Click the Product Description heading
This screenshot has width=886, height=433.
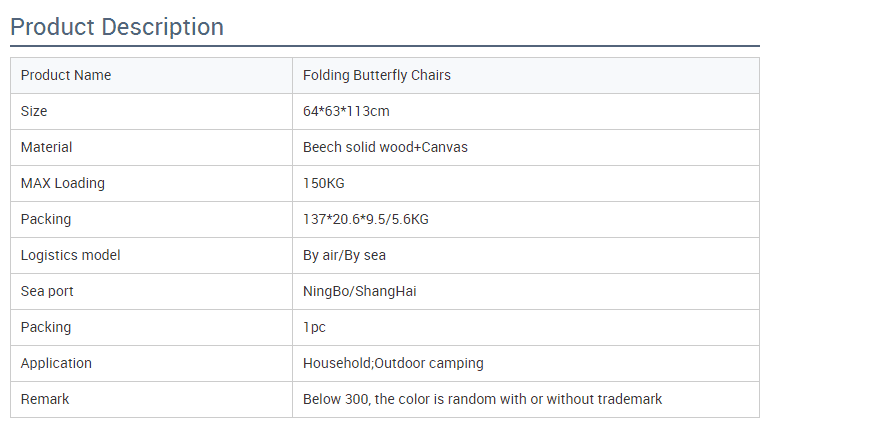117,27
